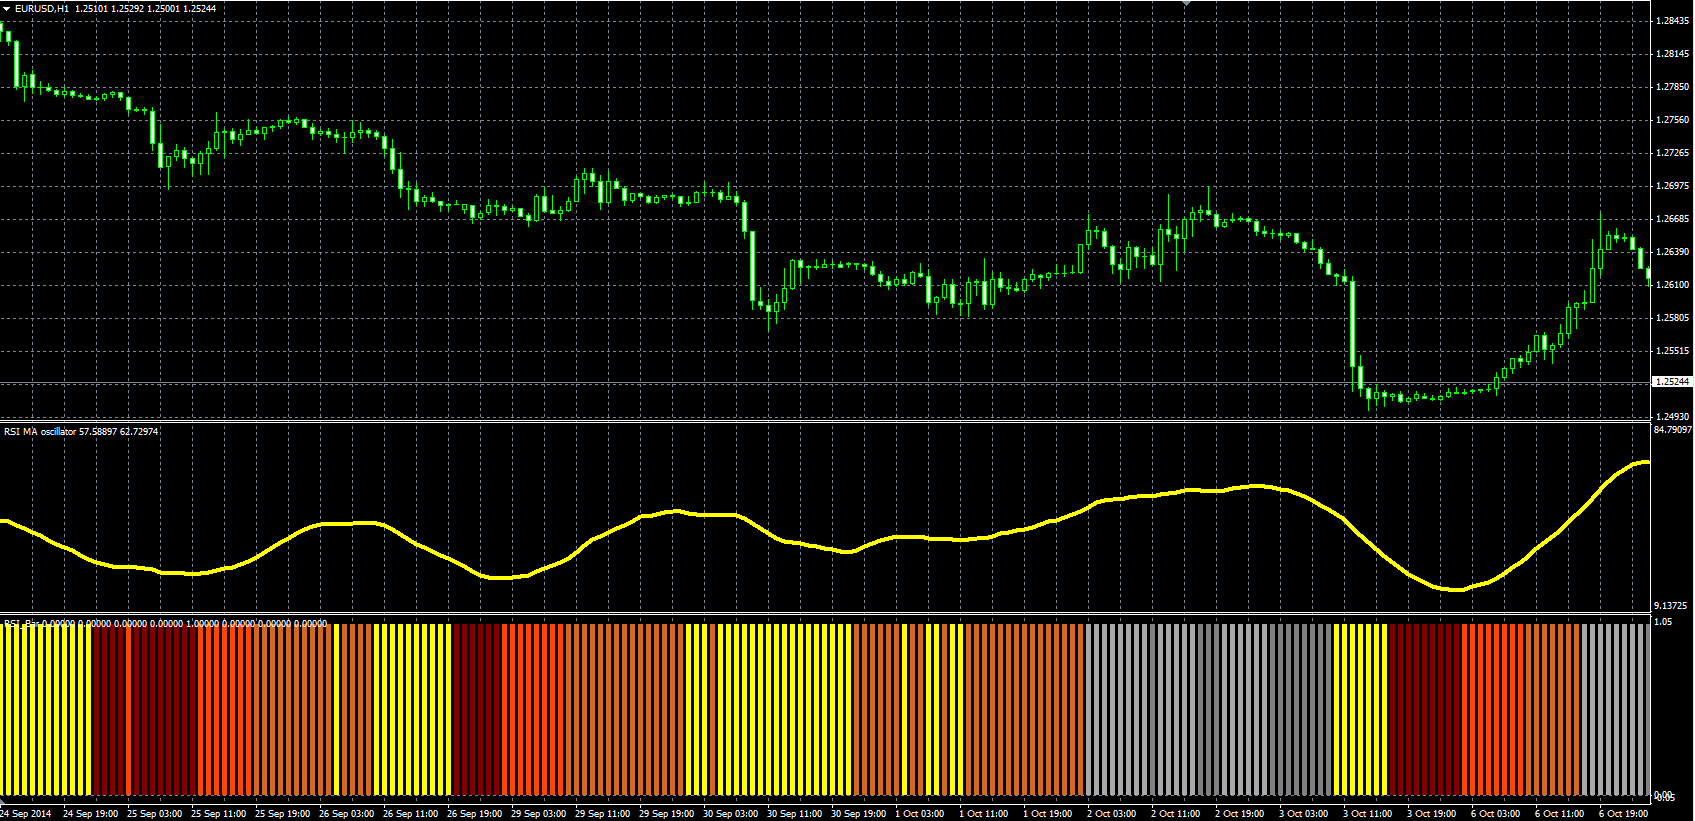Click the 25 Sep 03:00 time label
Screen dimensions: 1695x821
[155, 813]
